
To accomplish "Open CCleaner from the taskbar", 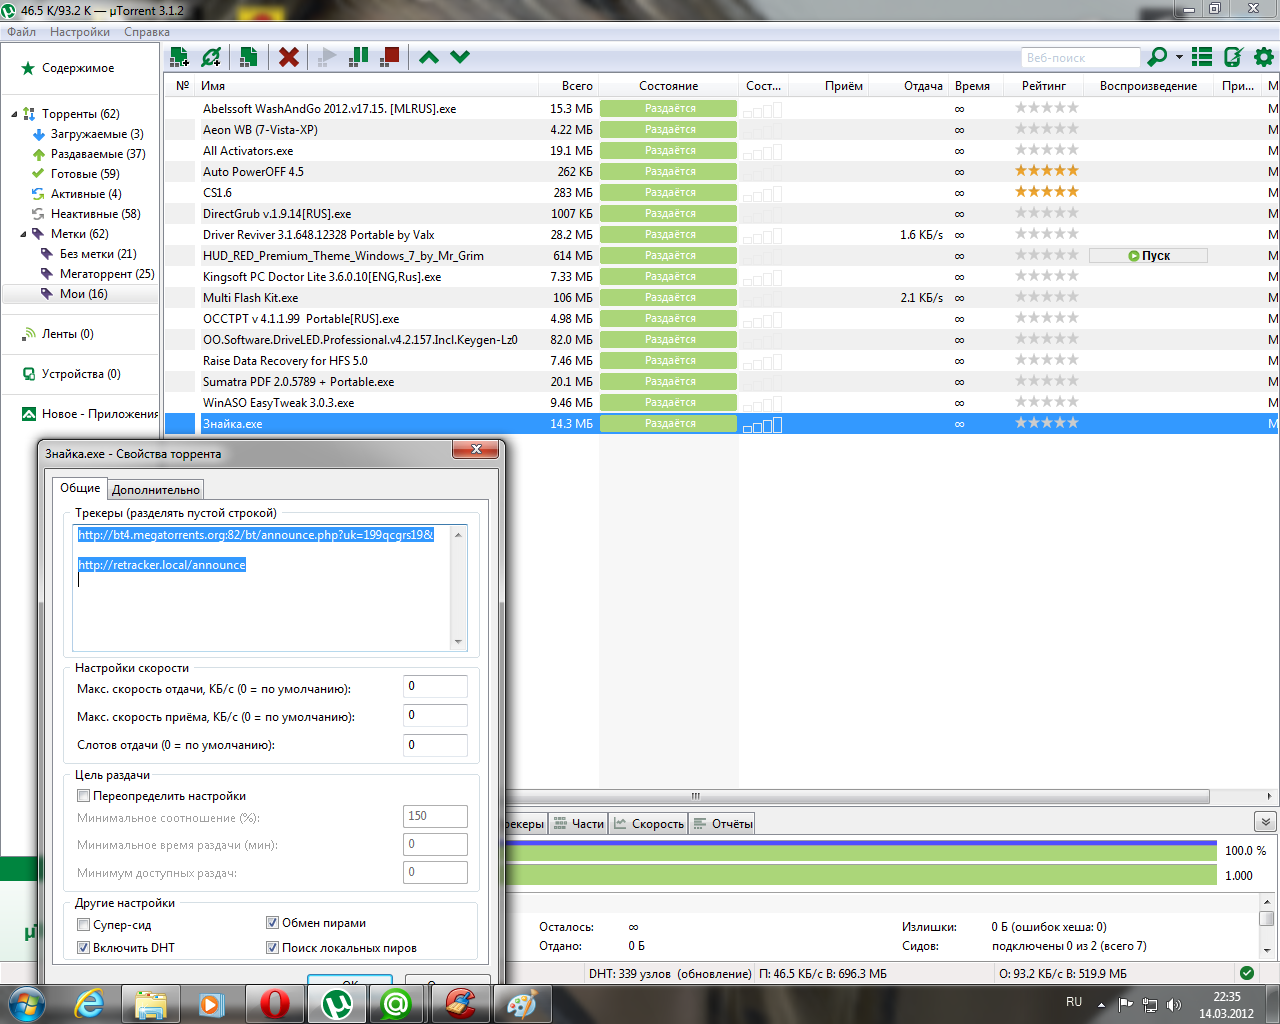I will click(459, 1004).
